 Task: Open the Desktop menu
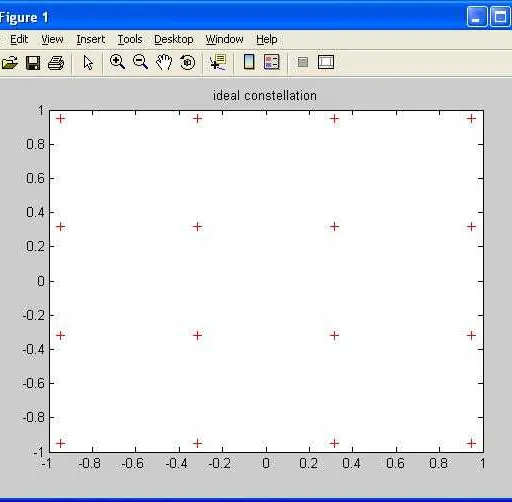pos(174,39)
